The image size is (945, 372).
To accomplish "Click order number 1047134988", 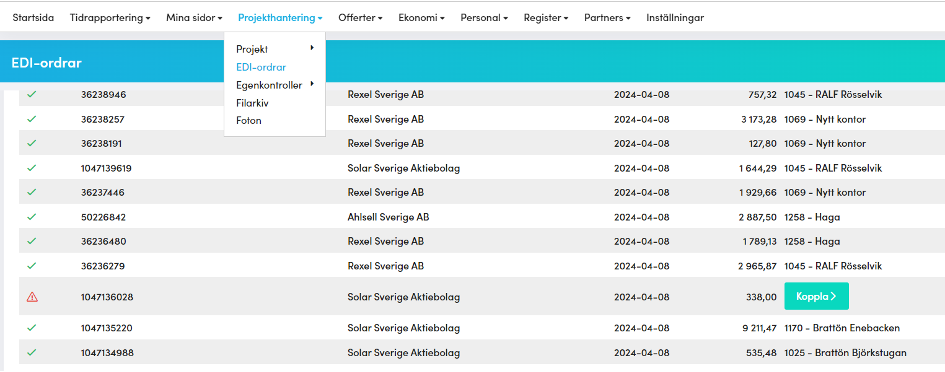I will [107, 352].
